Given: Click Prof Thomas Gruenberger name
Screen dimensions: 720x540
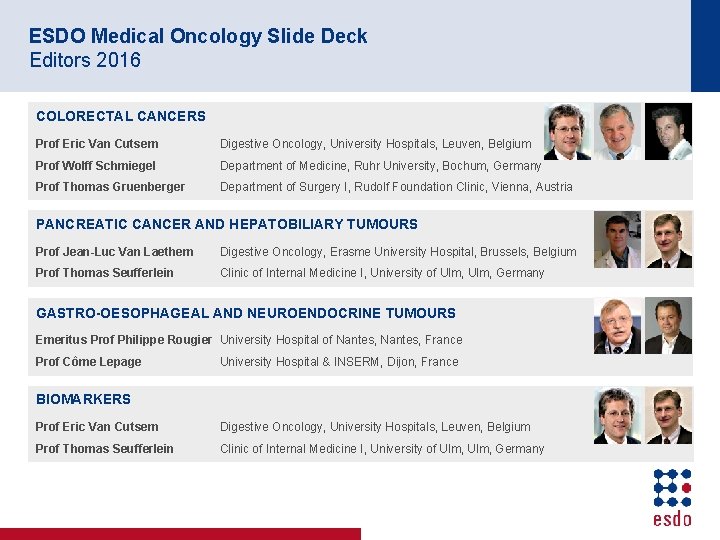Looking at the screenshot, I should coord(110,187).
